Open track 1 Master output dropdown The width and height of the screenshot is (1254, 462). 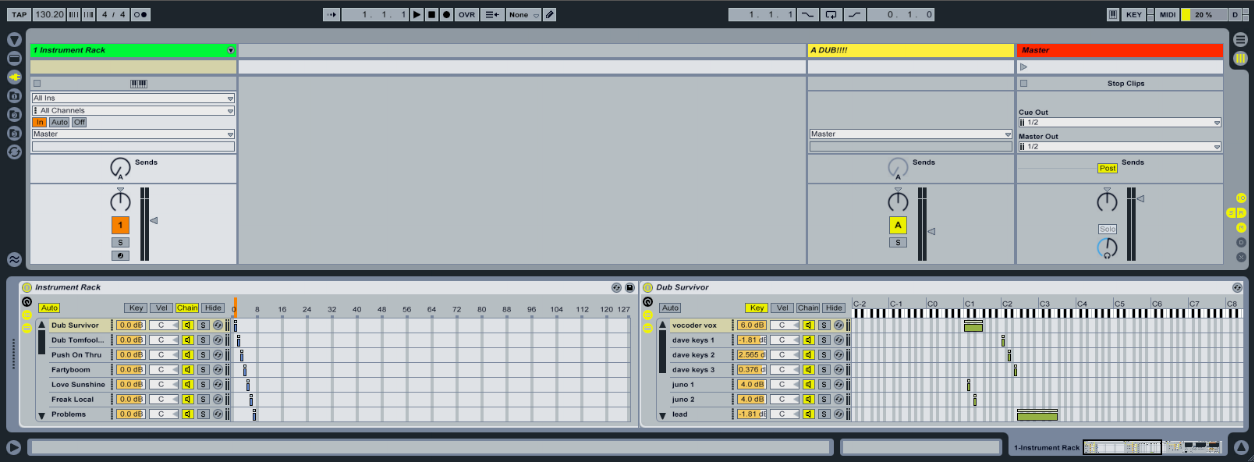[133, 134]
